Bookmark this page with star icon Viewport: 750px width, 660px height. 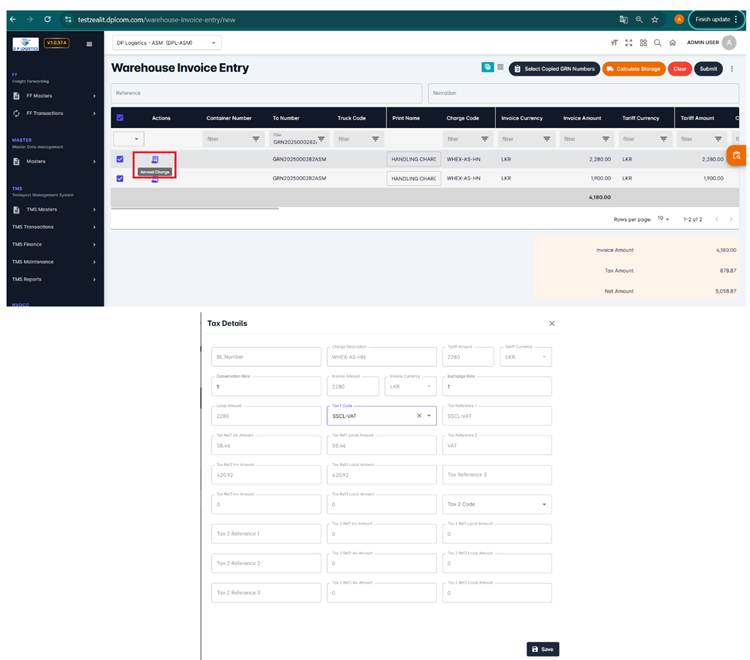655,20
